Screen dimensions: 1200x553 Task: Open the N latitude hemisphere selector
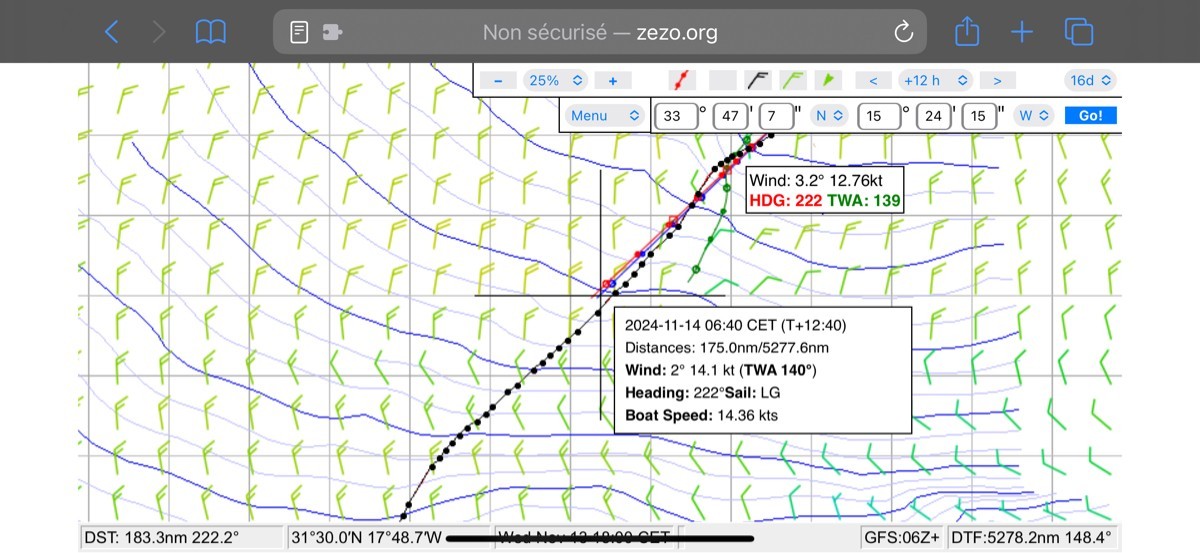(829, 115)
